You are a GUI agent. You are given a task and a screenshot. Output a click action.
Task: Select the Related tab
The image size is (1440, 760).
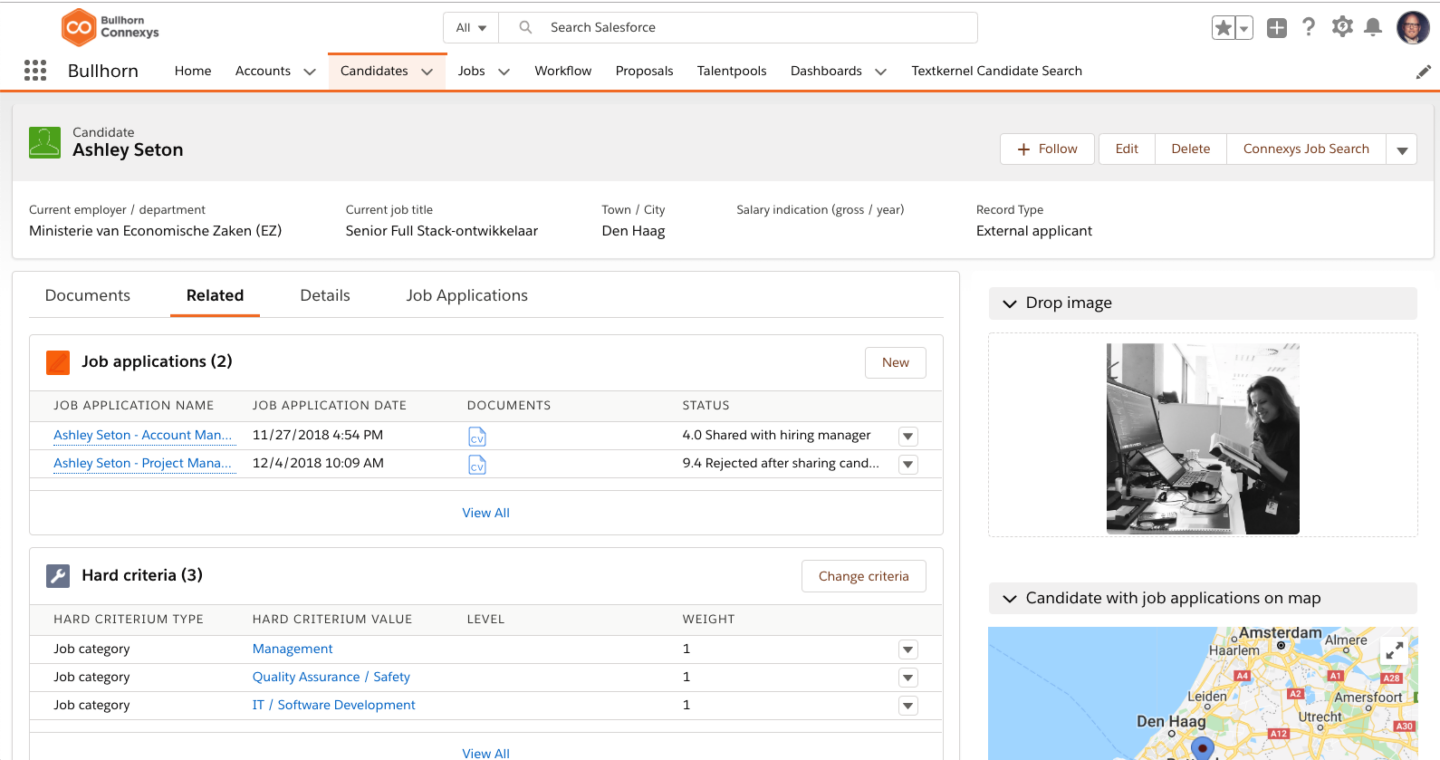pyautogui.click(x=215, y=296)
